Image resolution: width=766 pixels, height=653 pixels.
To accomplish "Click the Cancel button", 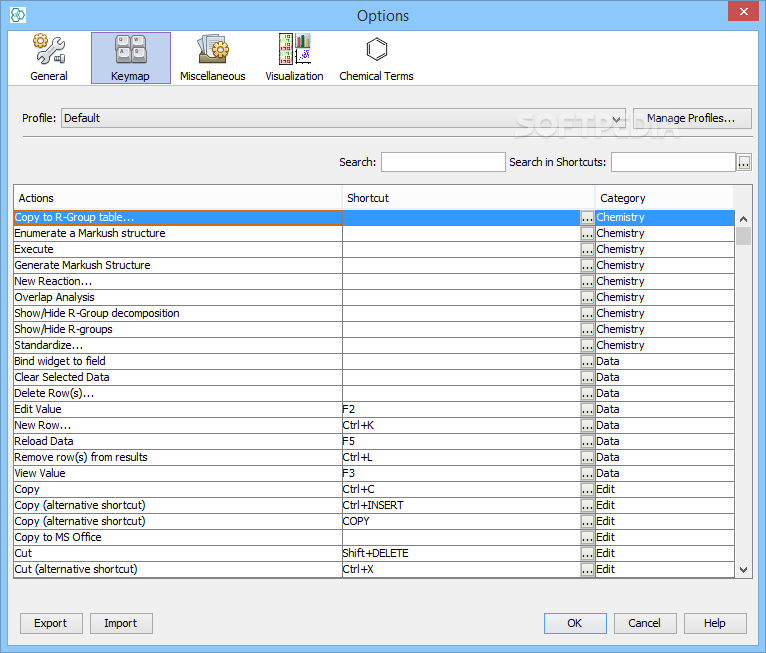I will click(x=645, y=624).
